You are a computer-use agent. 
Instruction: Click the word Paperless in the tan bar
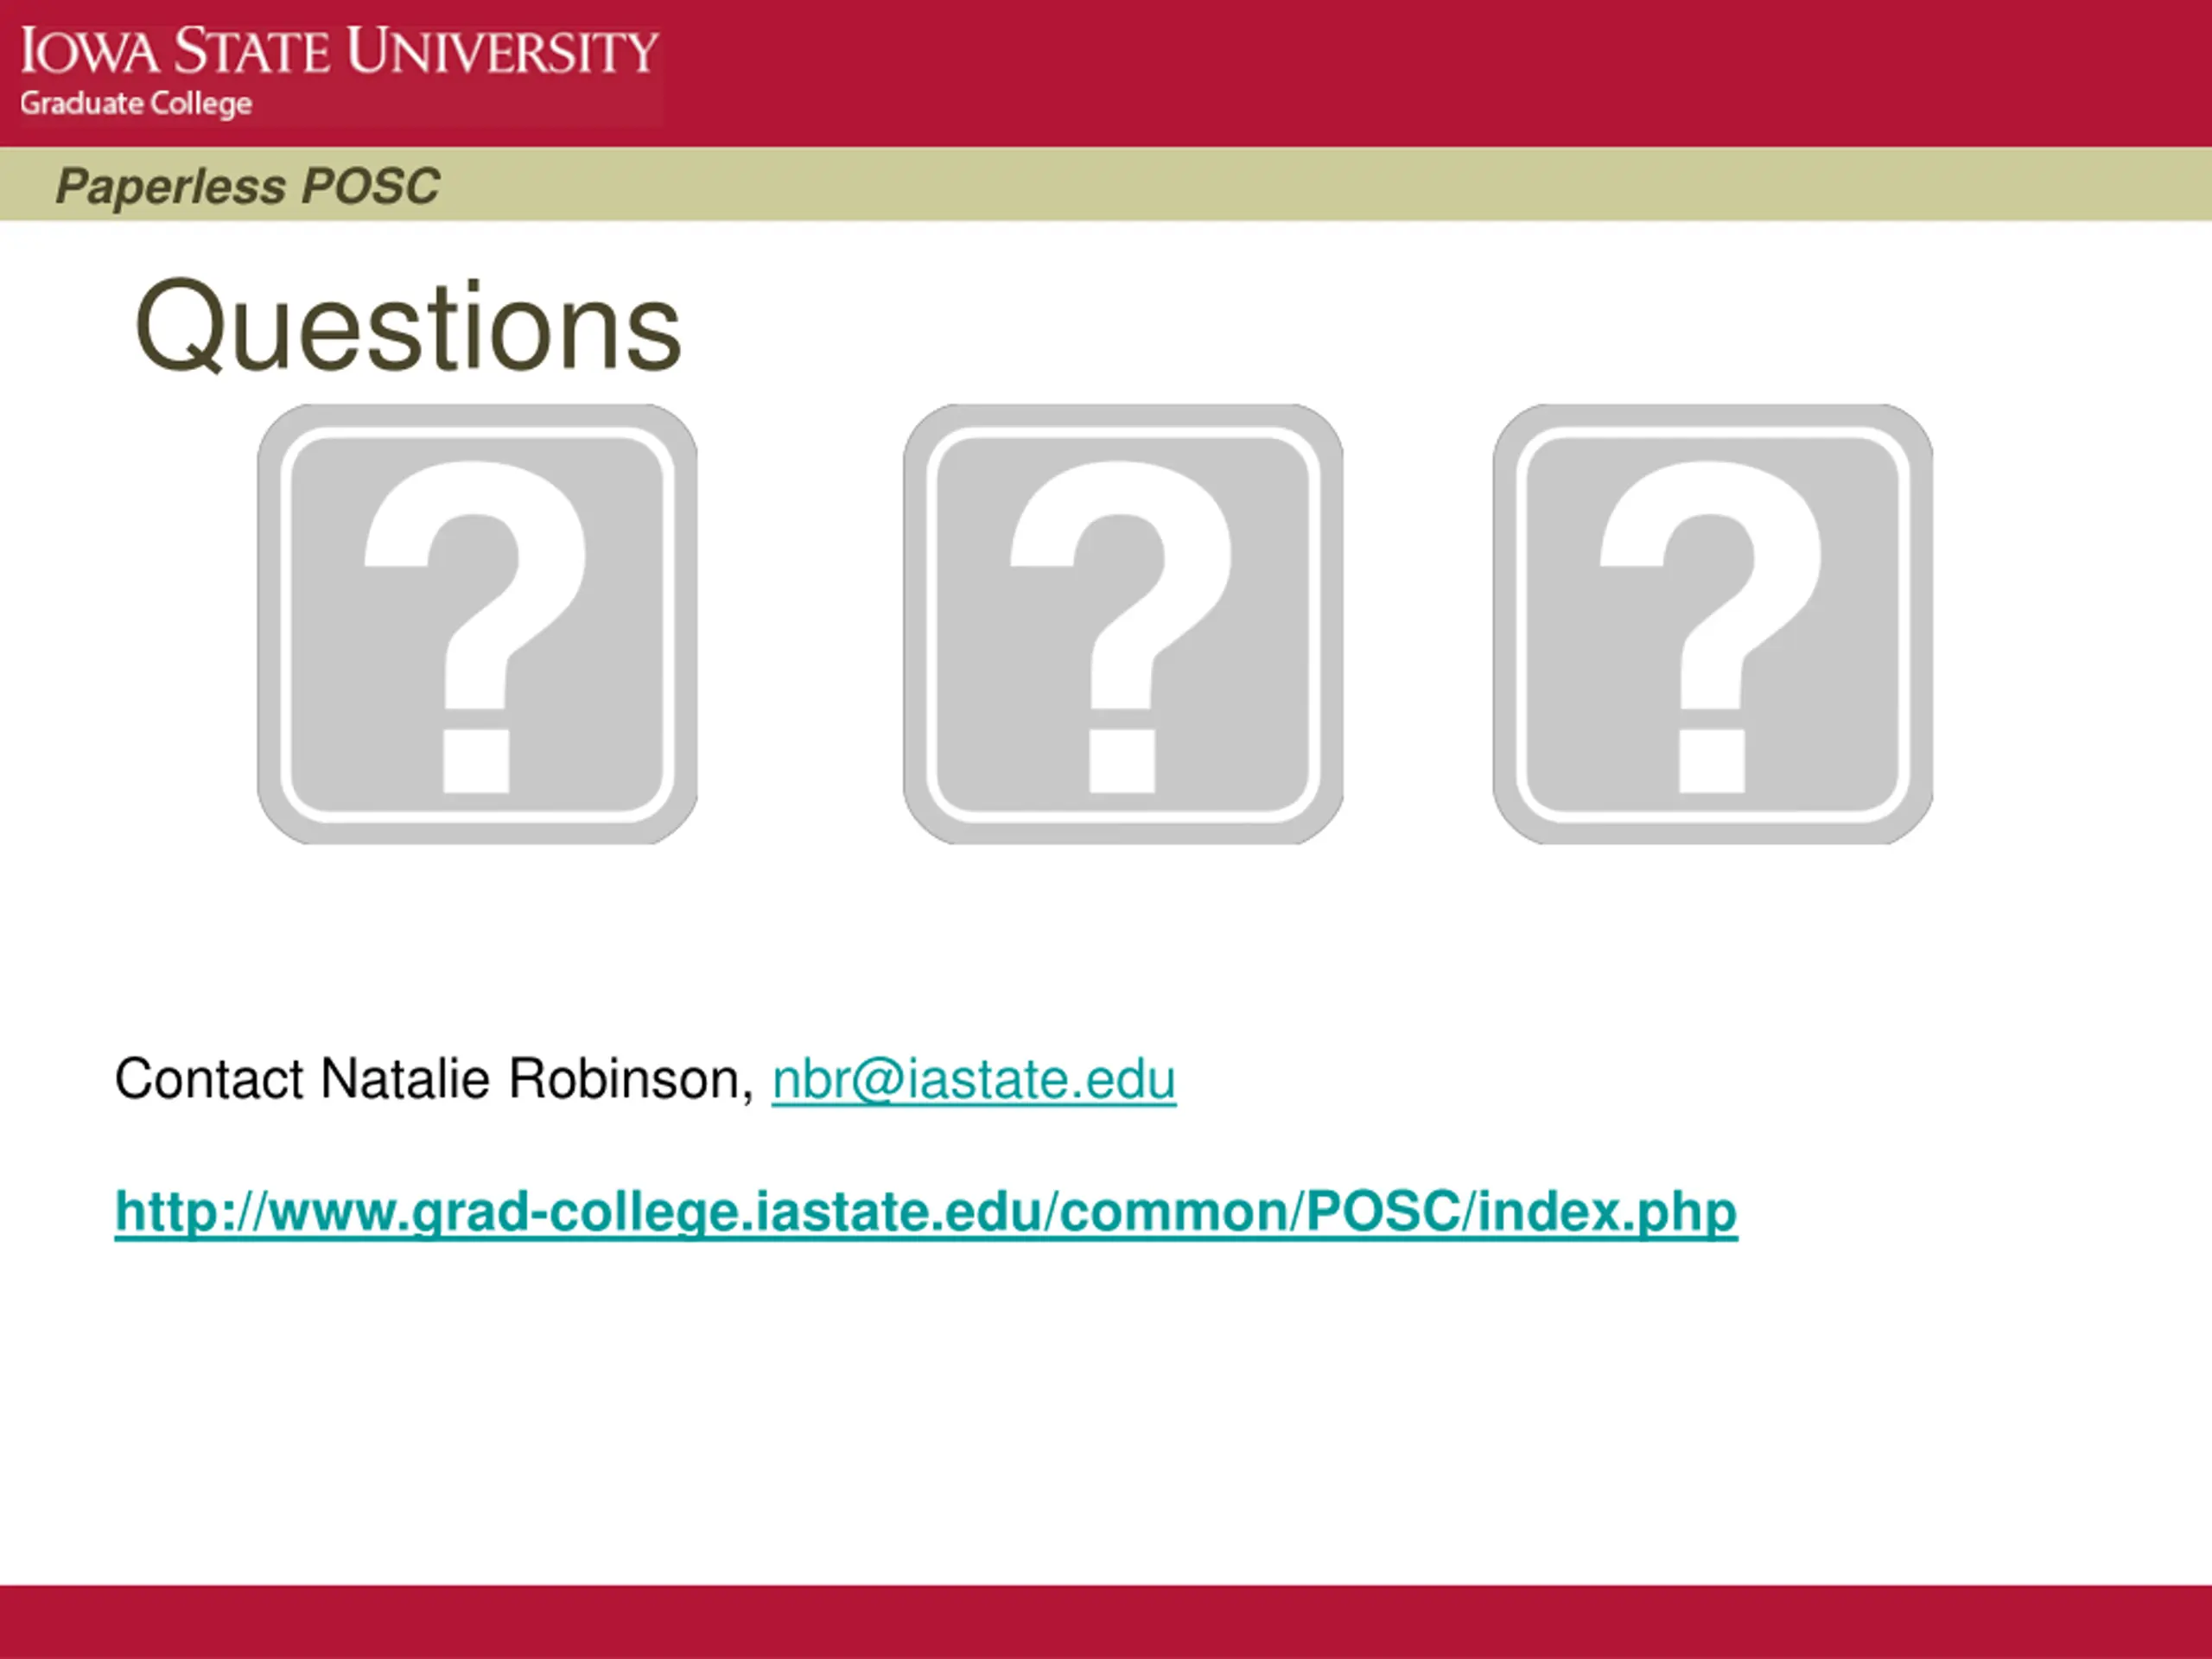pyautogui.click(x=170, y=186)
